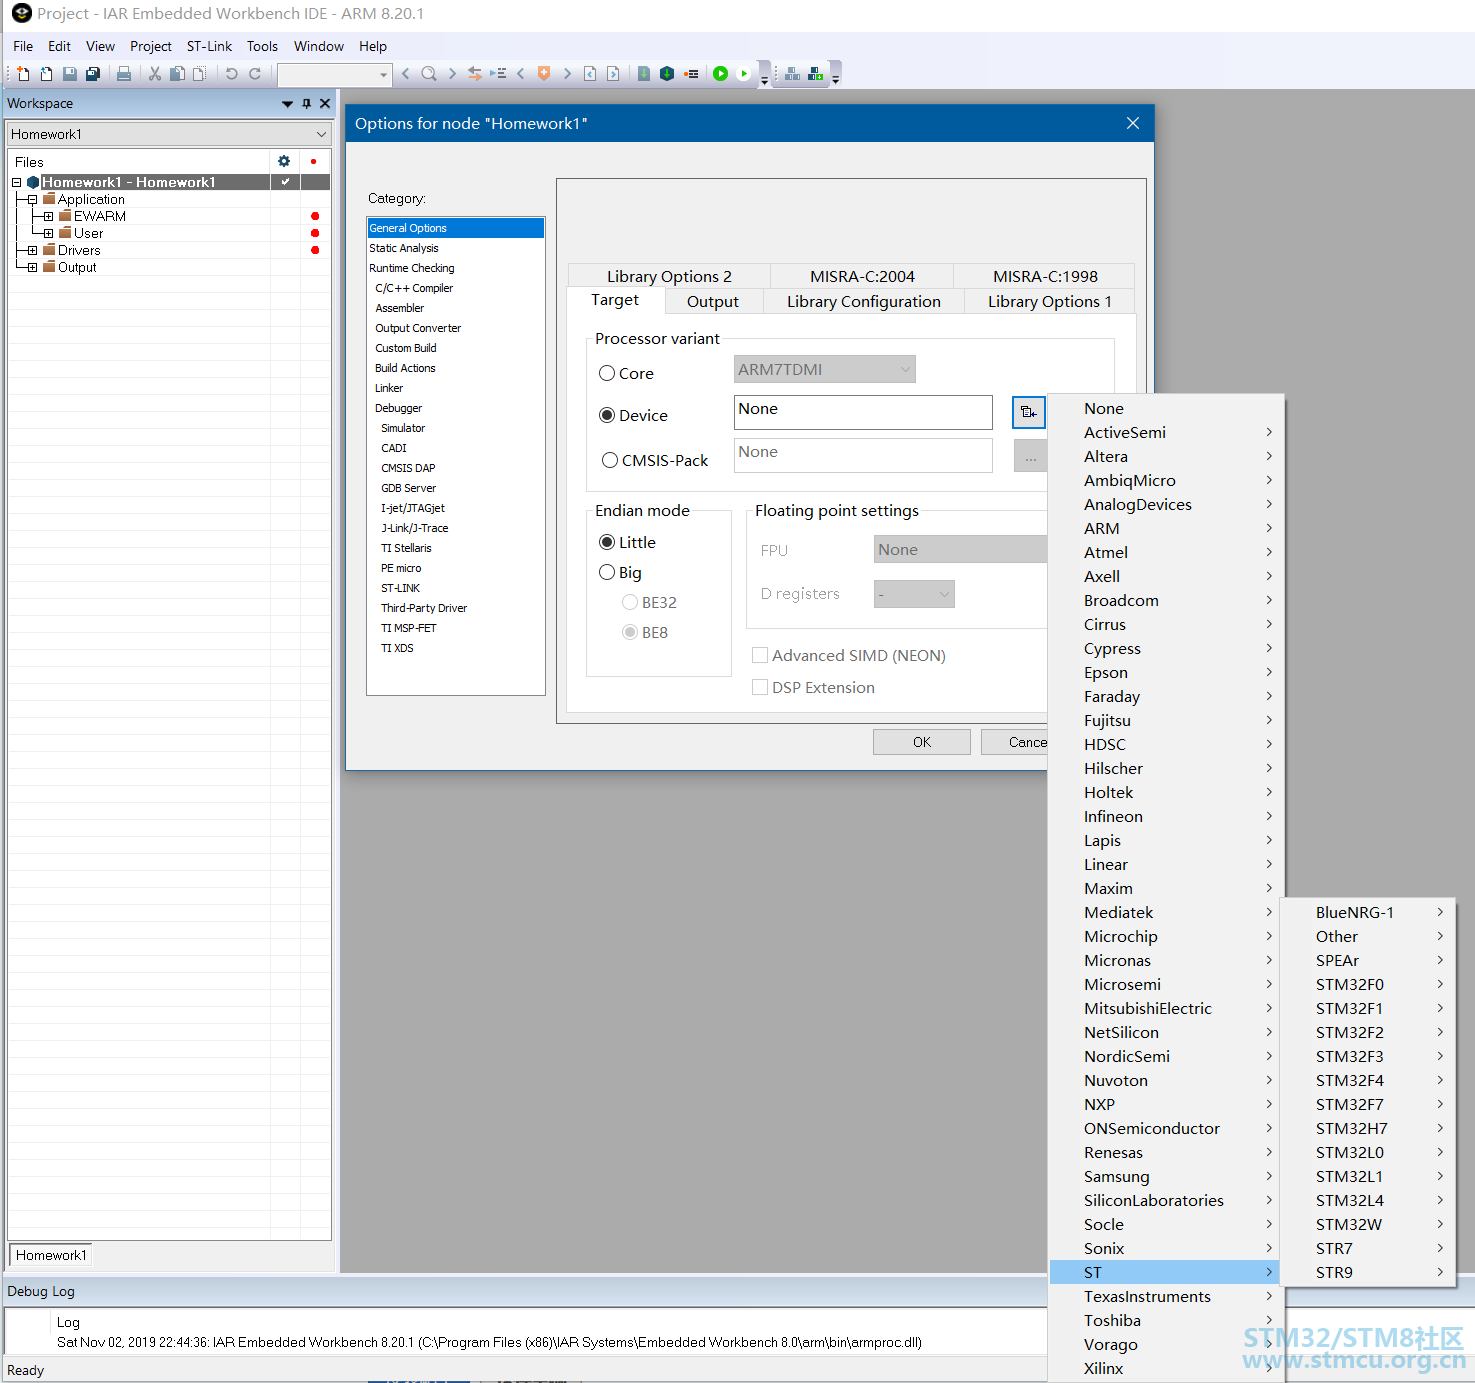Start Download and Debug
Screen dimensions: 1475x1383
click(720, 74)
